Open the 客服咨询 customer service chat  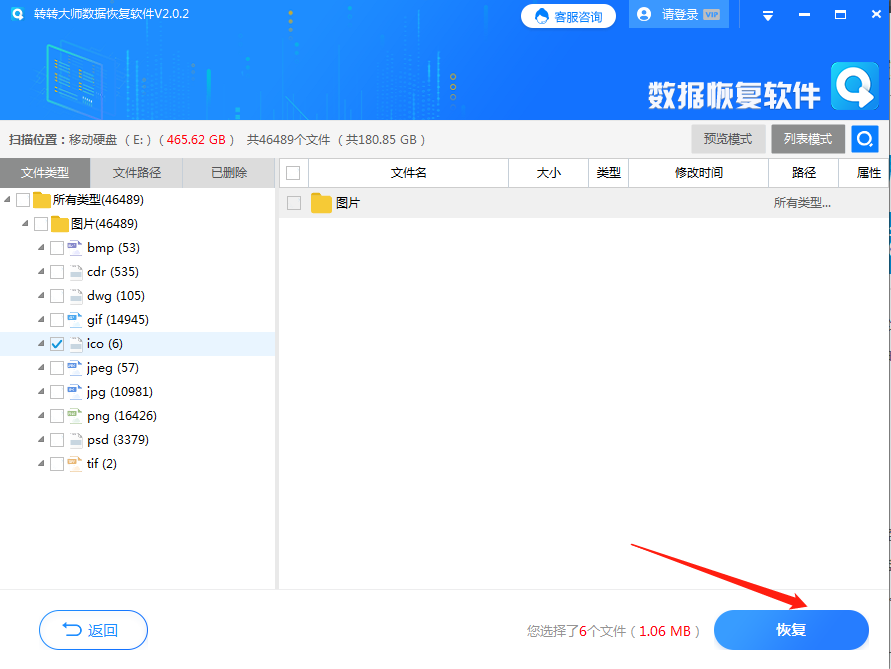coord(568,15)
